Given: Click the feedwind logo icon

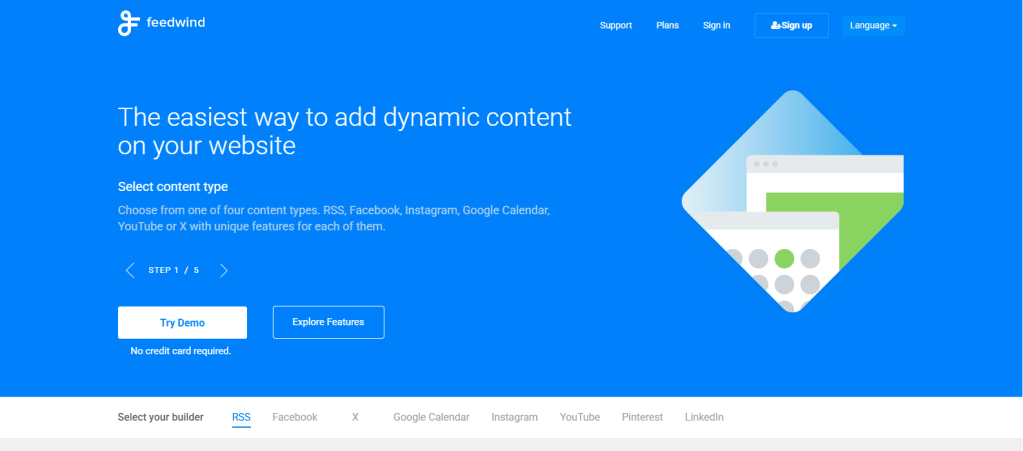Looking at the screenshot, I should point(129,23).
